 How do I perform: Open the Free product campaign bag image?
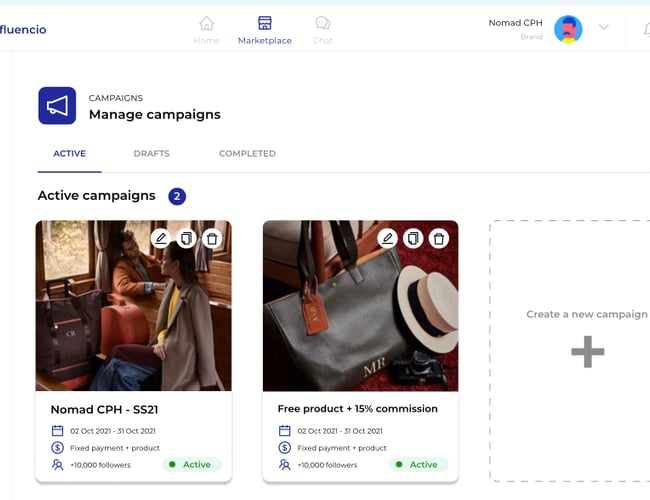tap(361, 306)
